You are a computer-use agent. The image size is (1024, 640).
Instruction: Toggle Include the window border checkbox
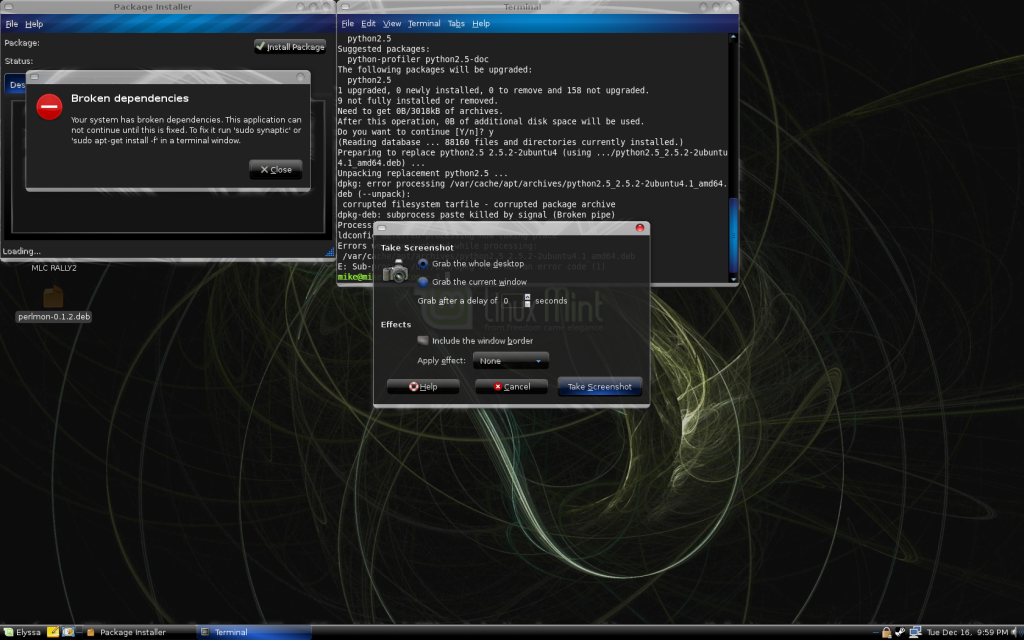click(475, 341)
